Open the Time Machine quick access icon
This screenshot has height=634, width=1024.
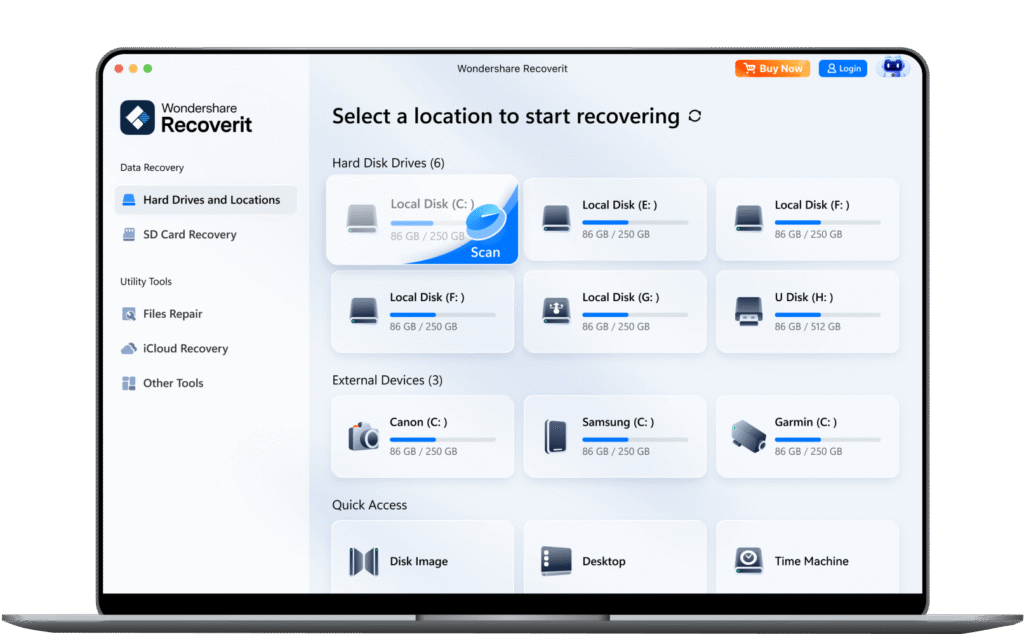coord(748,561)
